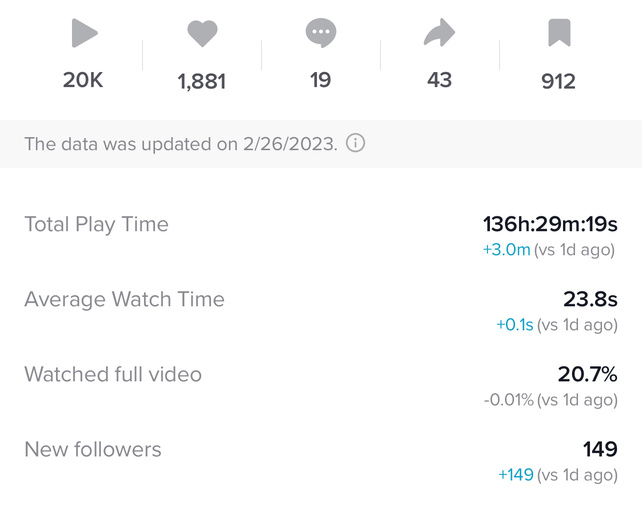Select the New followers label
This screenshot has height=509, width=642.
pyautogui.click(x=92, y=449)
